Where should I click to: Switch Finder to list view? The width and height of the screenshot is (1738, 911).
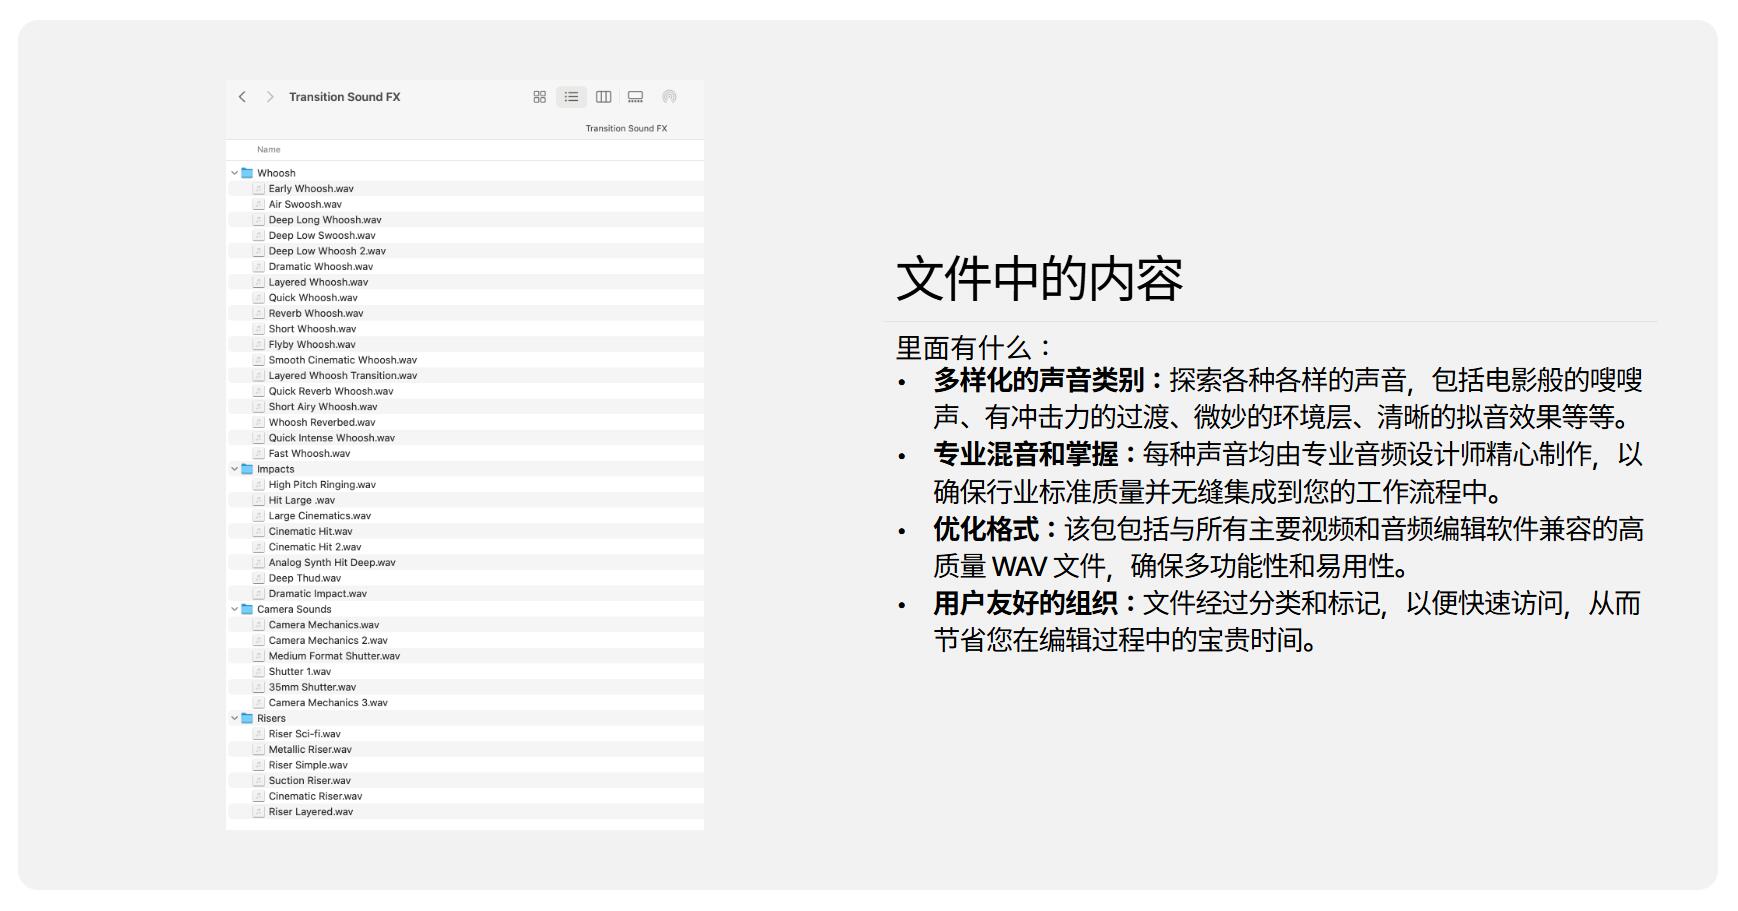click(571, 97)
